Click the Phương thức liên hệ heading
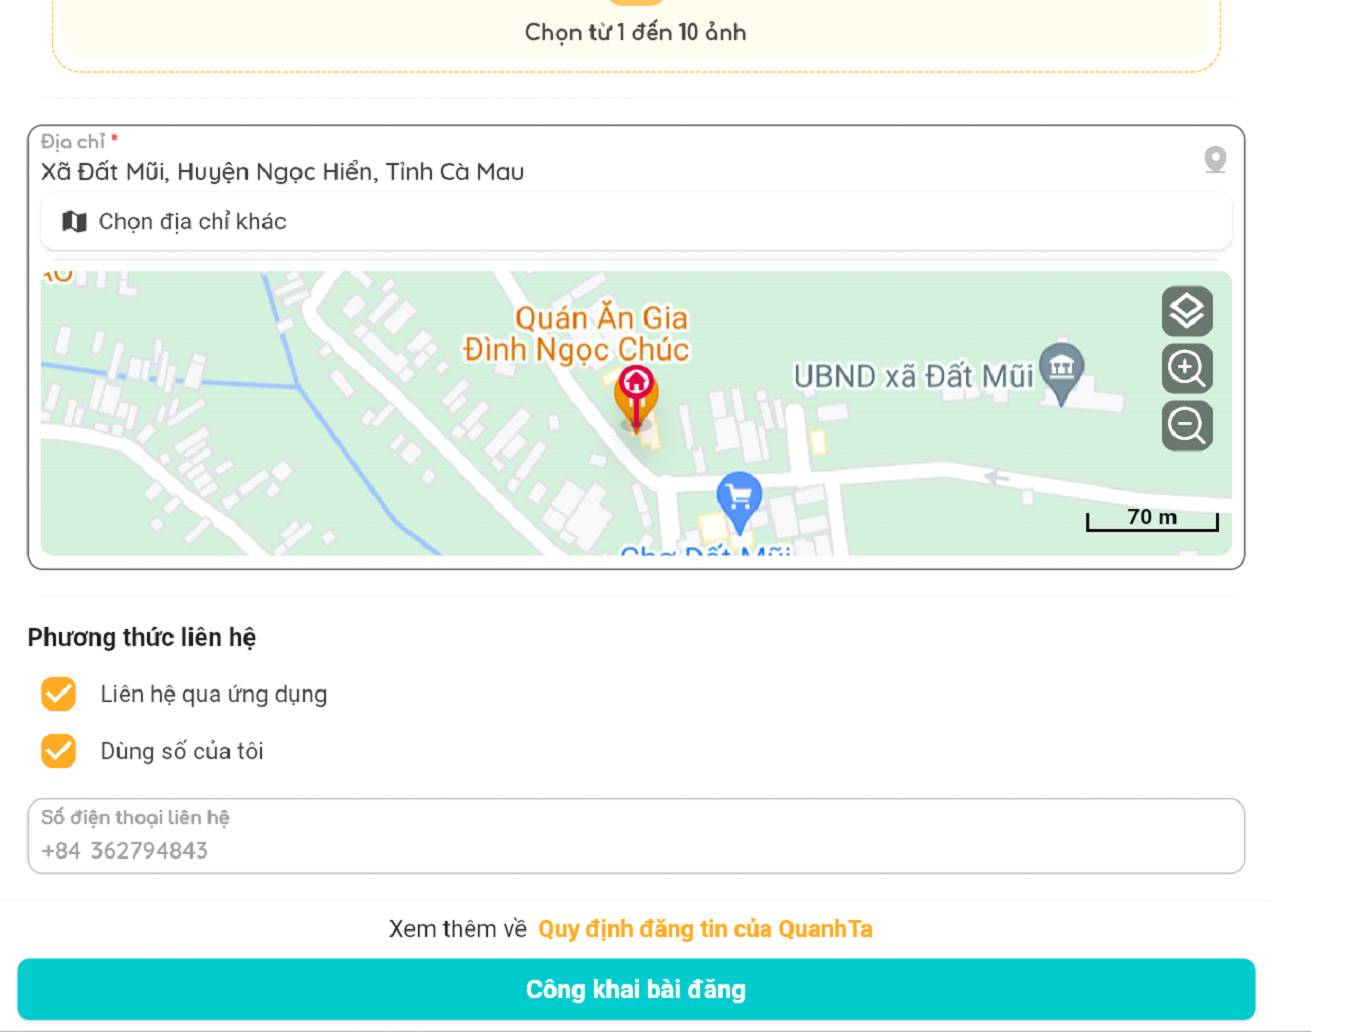The width and height of the screenshot is (1353, 1032). (x=142, y=638)
